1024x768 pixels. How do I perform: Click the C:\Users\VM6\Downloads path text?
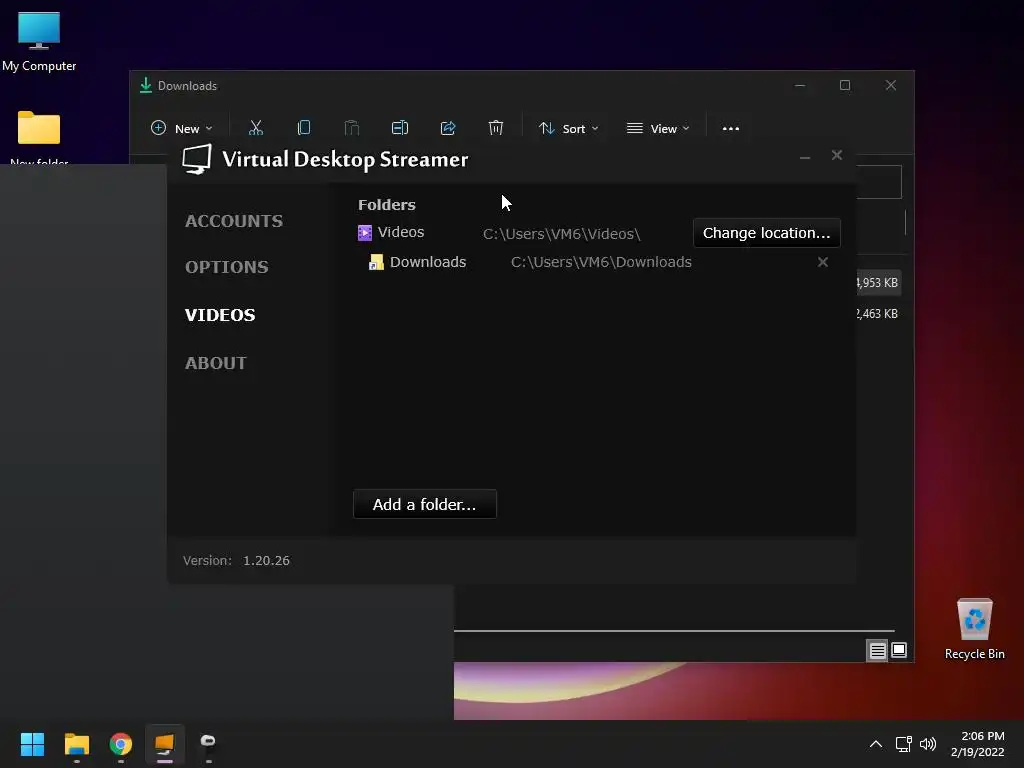click(601, 262)
